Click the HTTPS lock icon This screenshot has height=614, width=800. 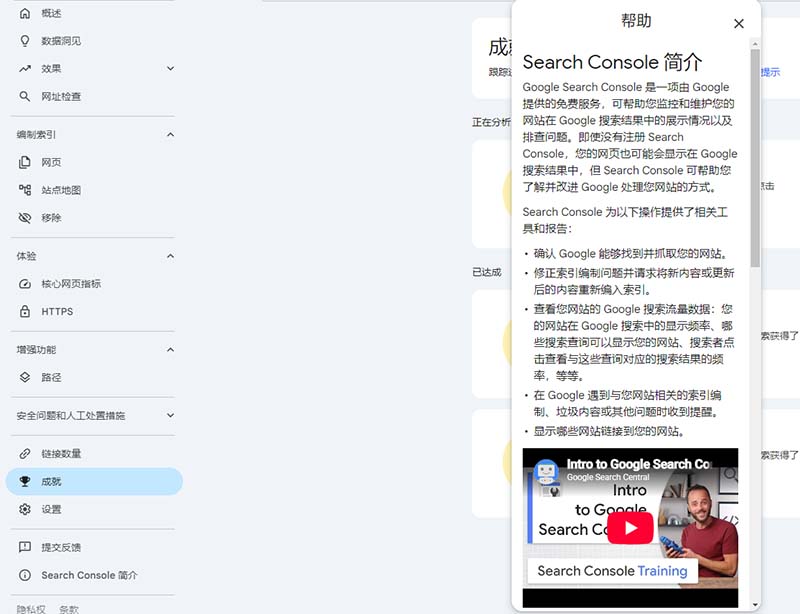point(24,311)
